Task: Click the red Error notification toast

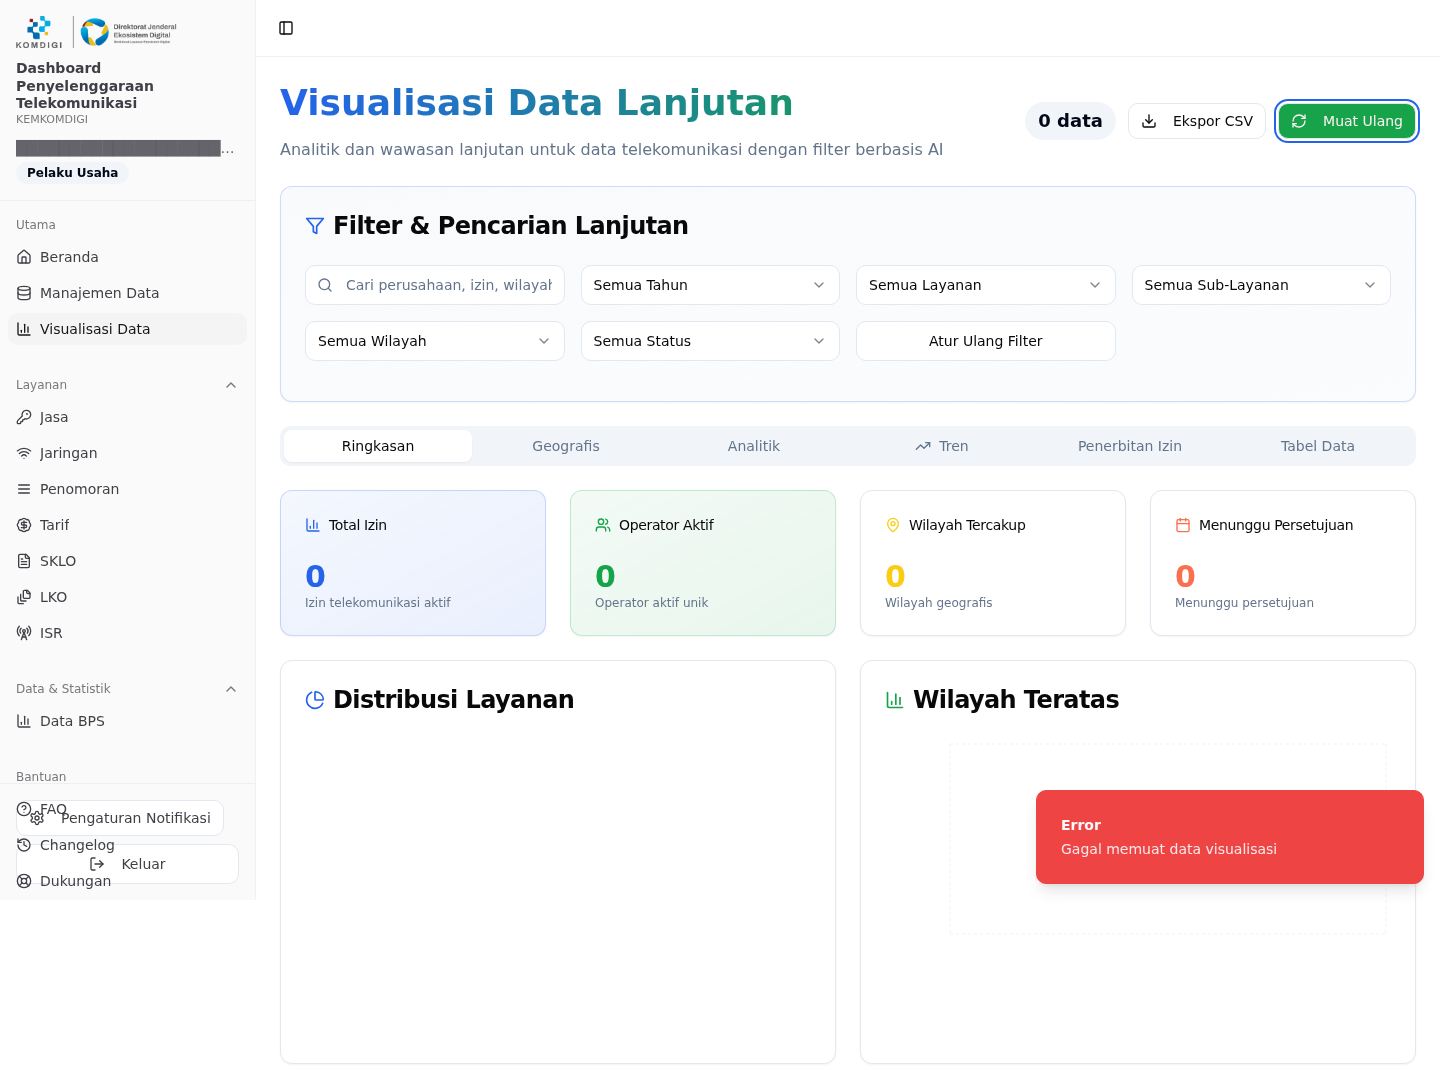Action: coord(1230,837)
